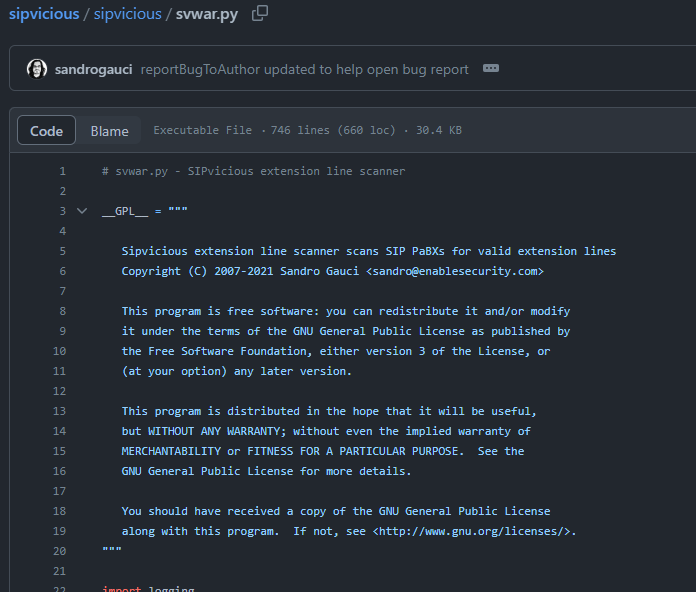Viewport: 696px width, 592px height.
Task: Click 'Executable File' label
Action: point(202,130)
